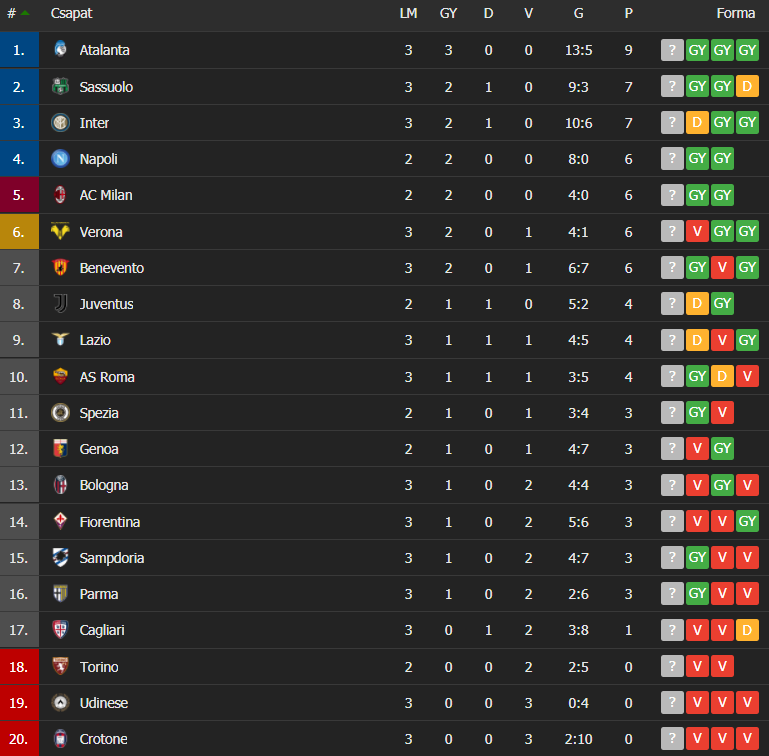
Task: Click Sassuolo's orange D draw form badge
Action: coord(747,86)
